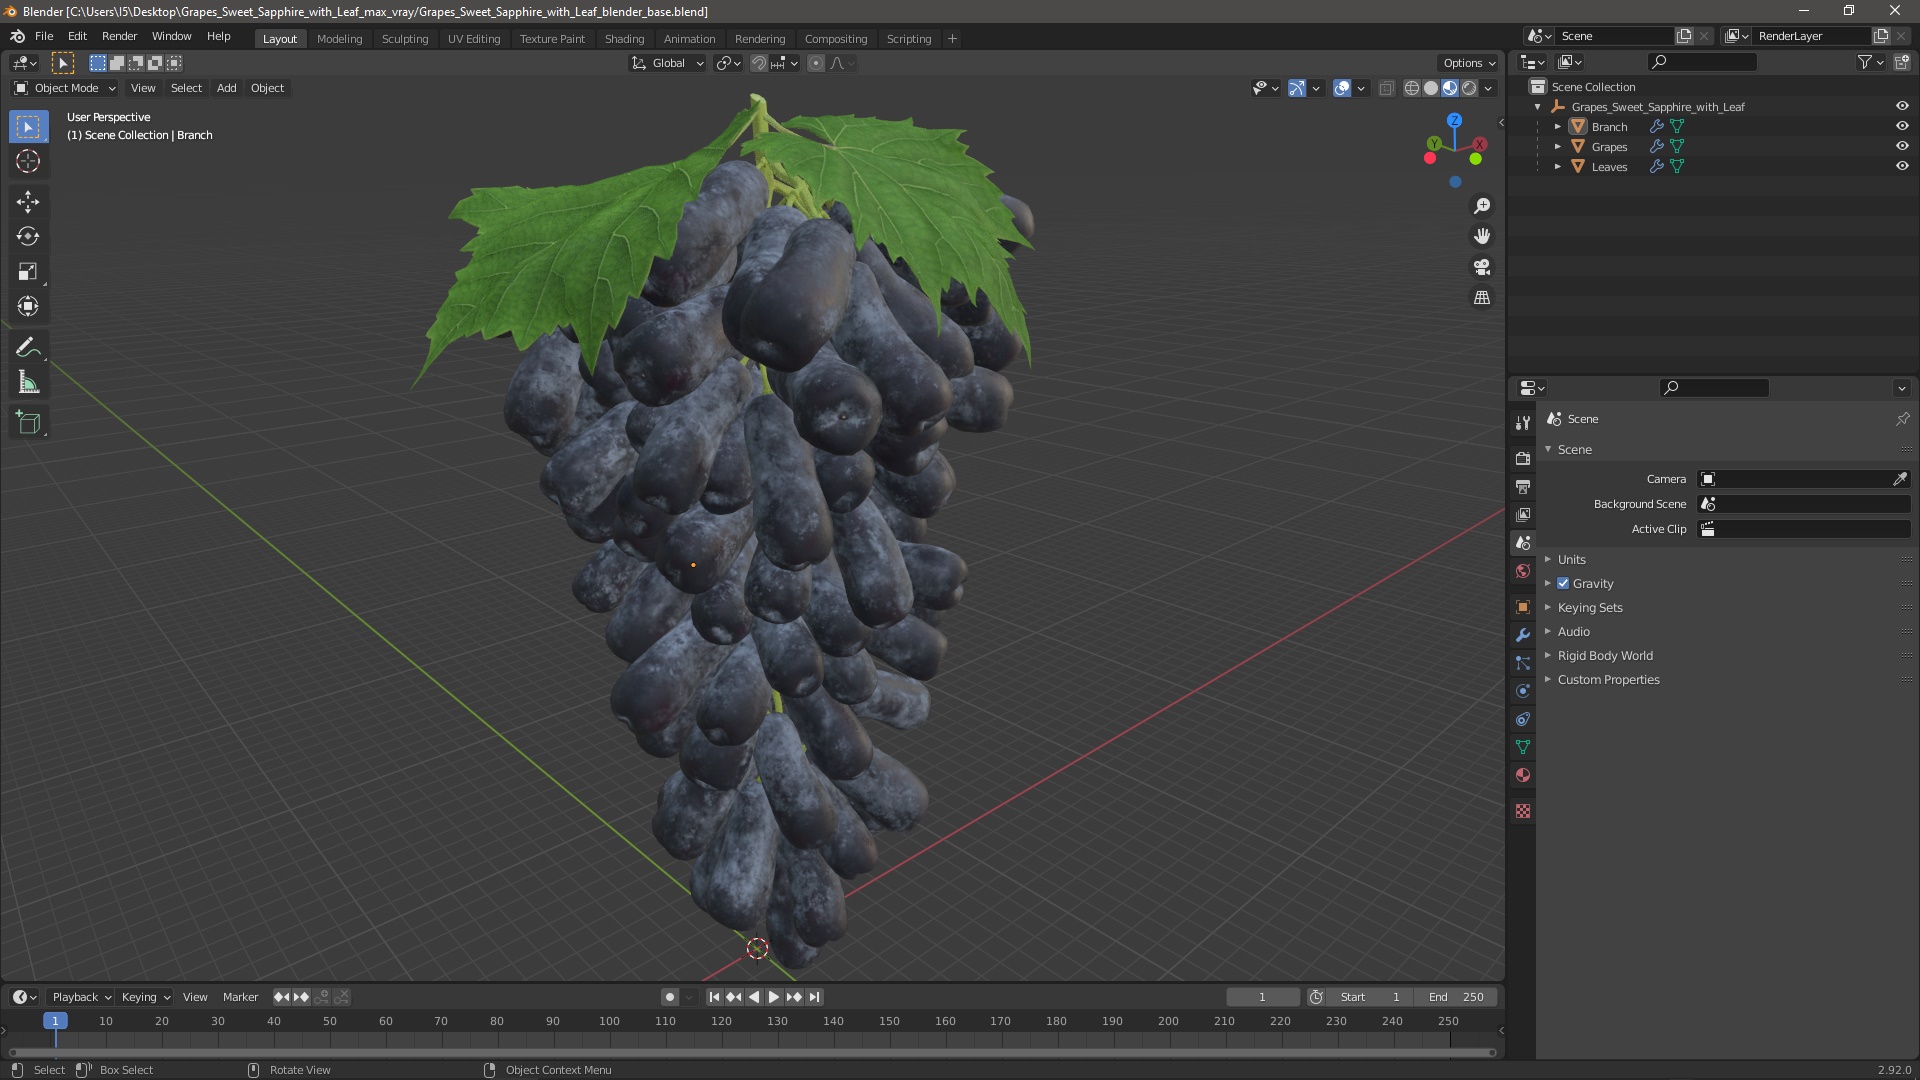The image size is (1920, 1080).
Task: Open the Render menu
Action: coord(119,36)
